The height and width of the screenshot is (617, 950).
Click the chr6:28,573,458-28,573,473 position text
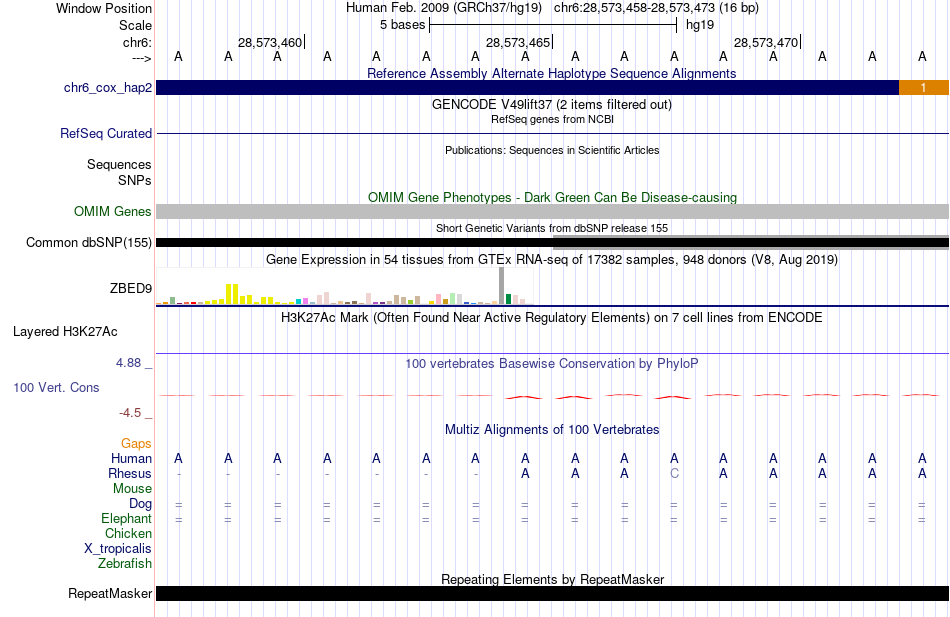[656, 8]
